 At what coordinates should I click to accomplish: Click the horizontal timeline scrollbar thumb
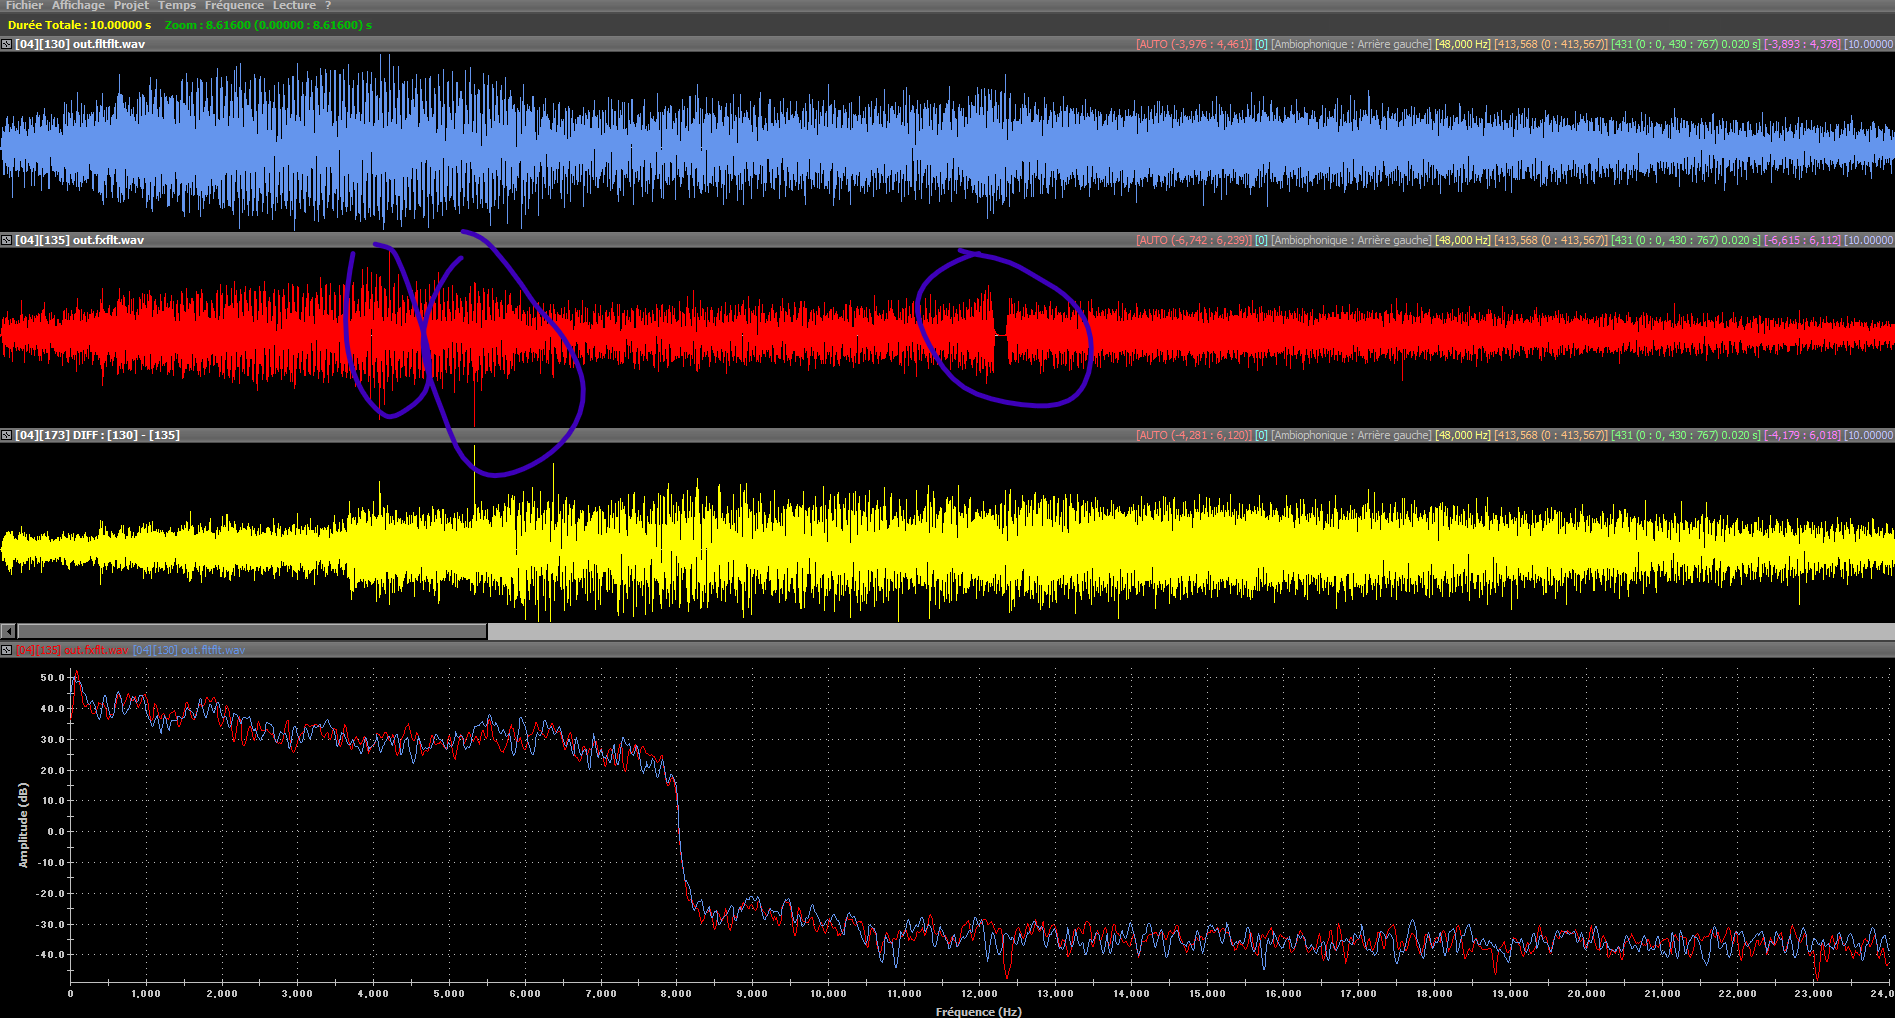pos(252,631)
